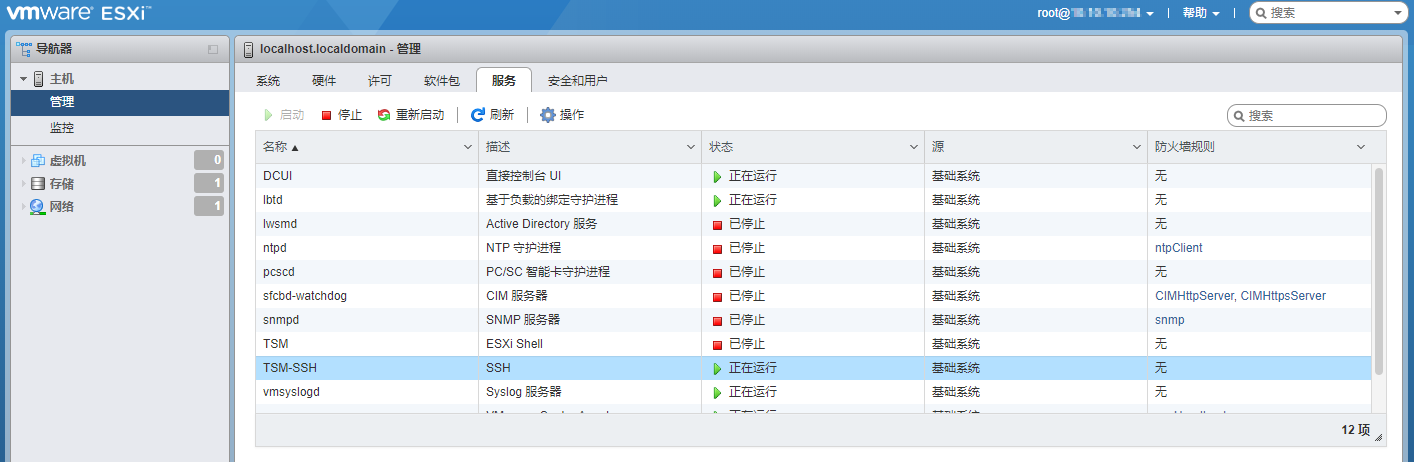Click the stopped status icon for pcscd
The height and width of the screenshot is (462, 1414).
[x=717, y=272]
